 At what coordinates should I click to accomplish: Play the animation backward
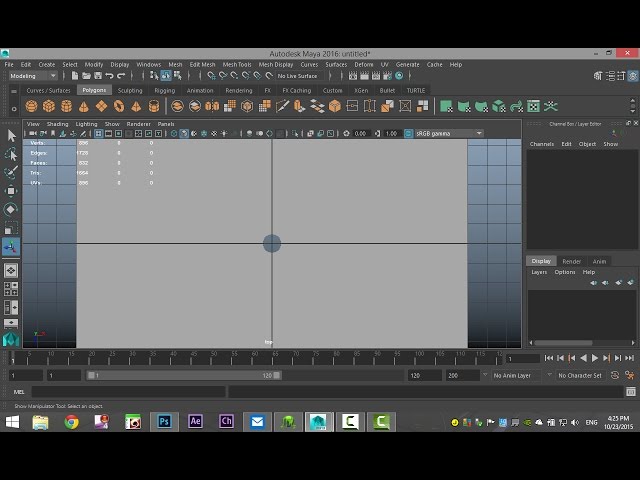(583, 358)
